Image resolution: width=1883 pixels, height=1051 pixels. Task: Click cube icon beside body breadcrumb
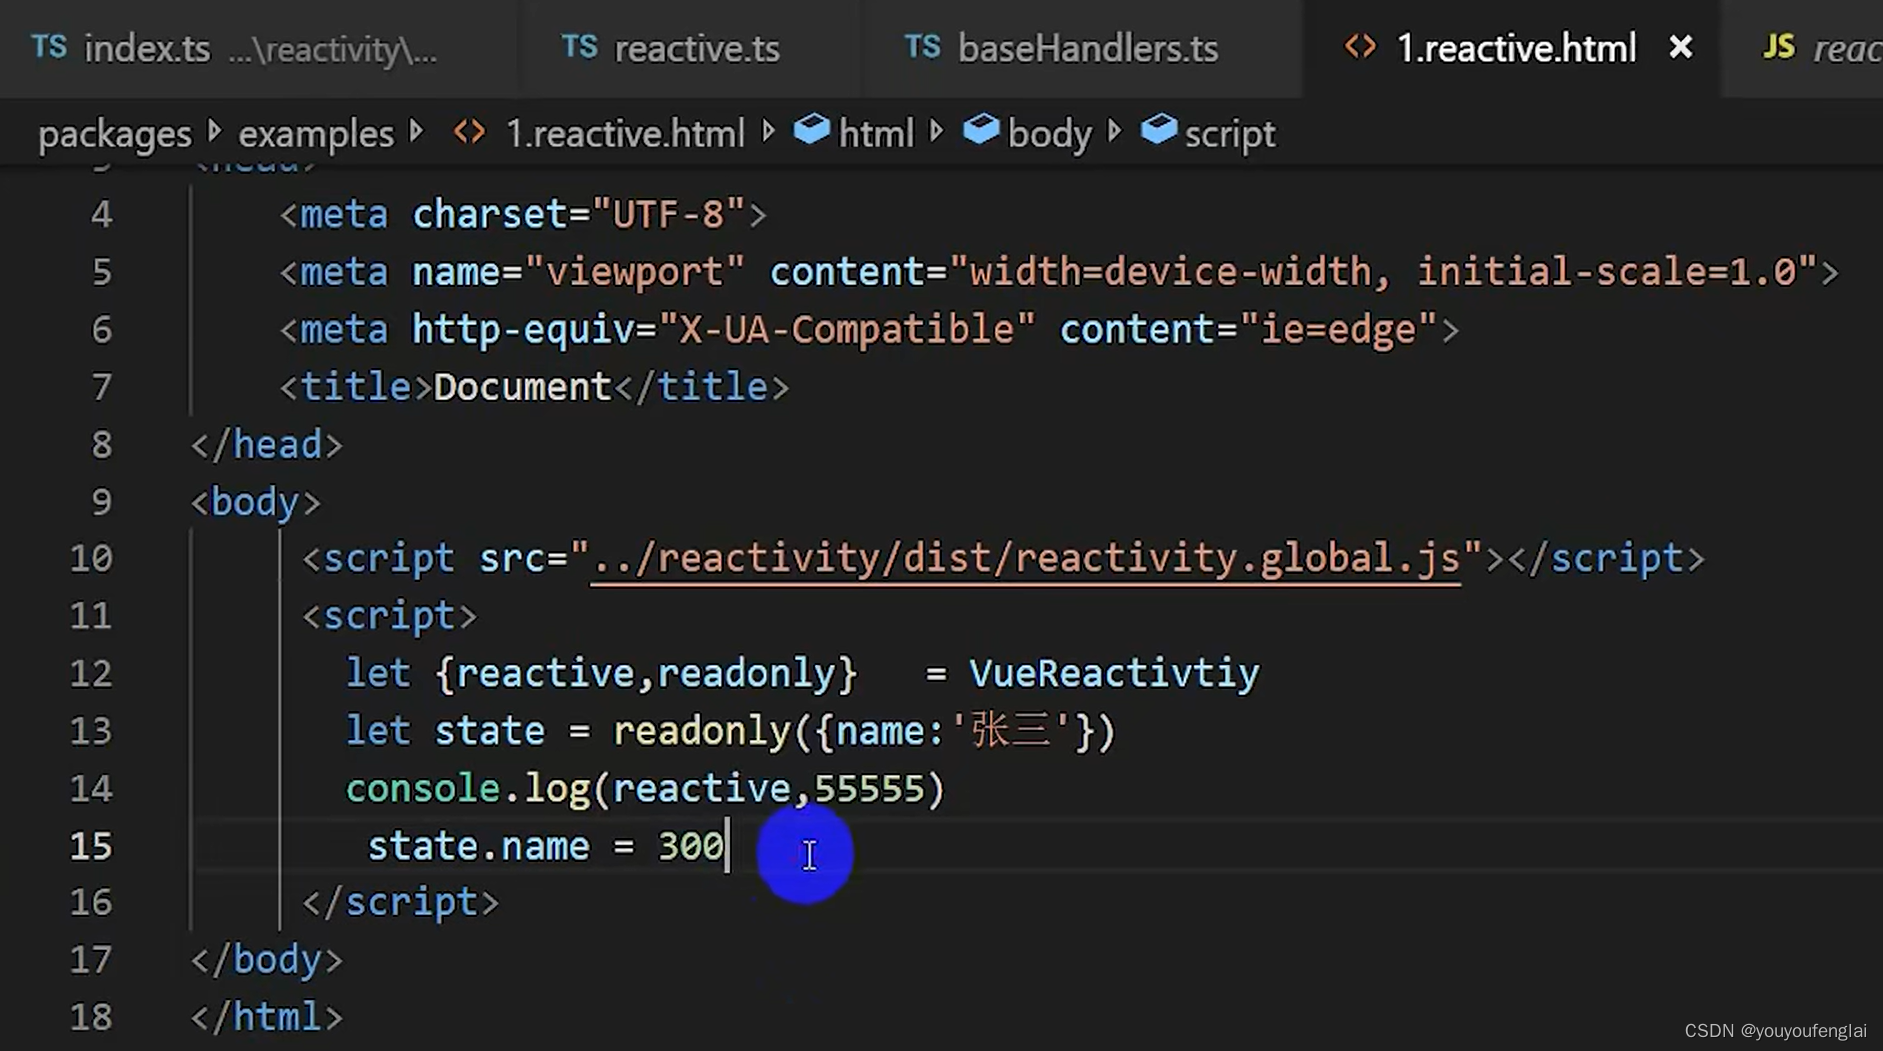tap(981, 130)
